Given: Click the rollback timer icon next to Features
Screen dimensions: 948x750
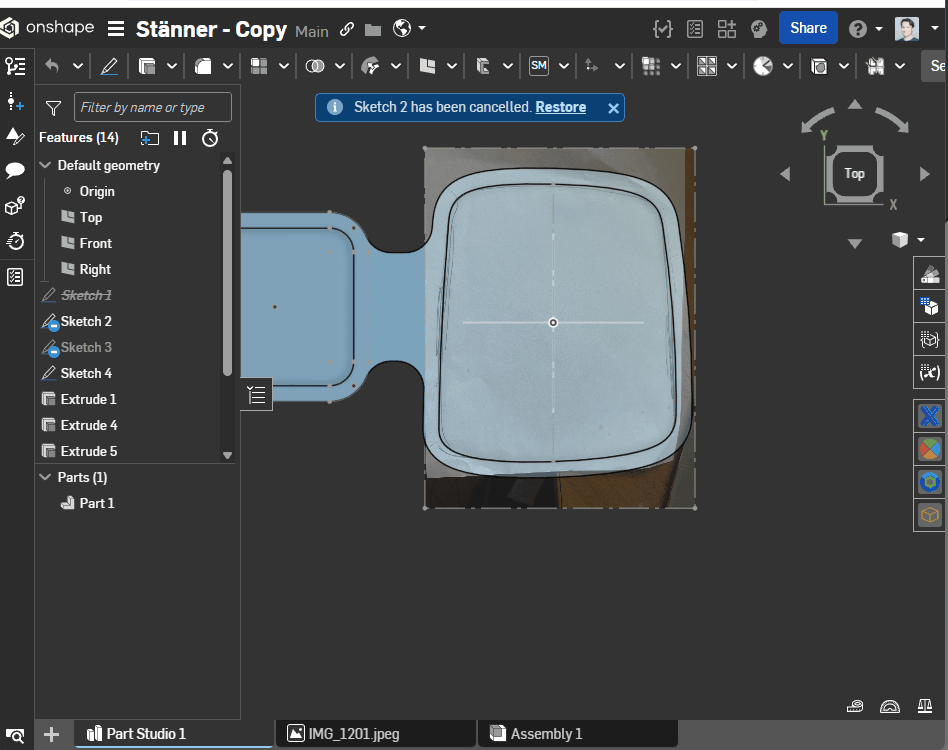Looking at the screenshot, I should tap(210, 138).
